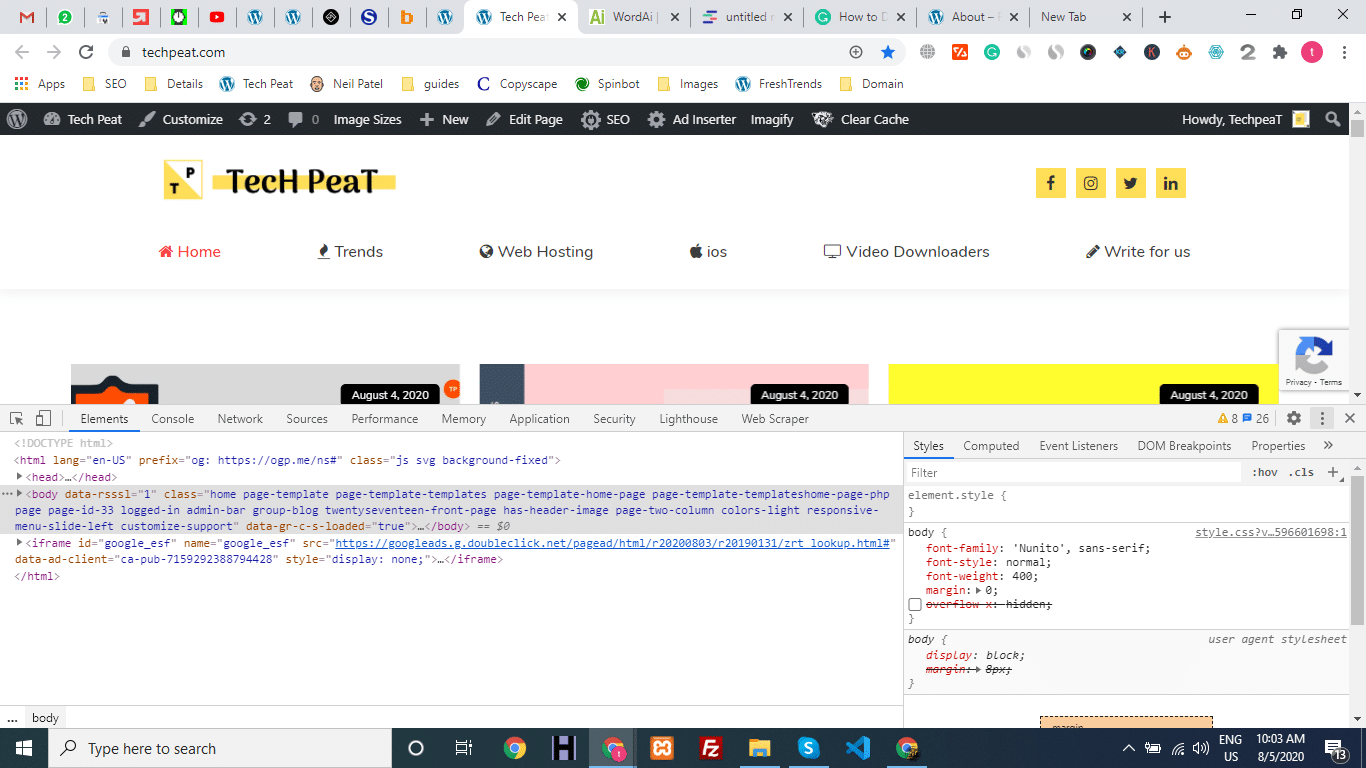Click the New style rule plus icon
Screen dimensions: 1366x768
coord(1332,472)
